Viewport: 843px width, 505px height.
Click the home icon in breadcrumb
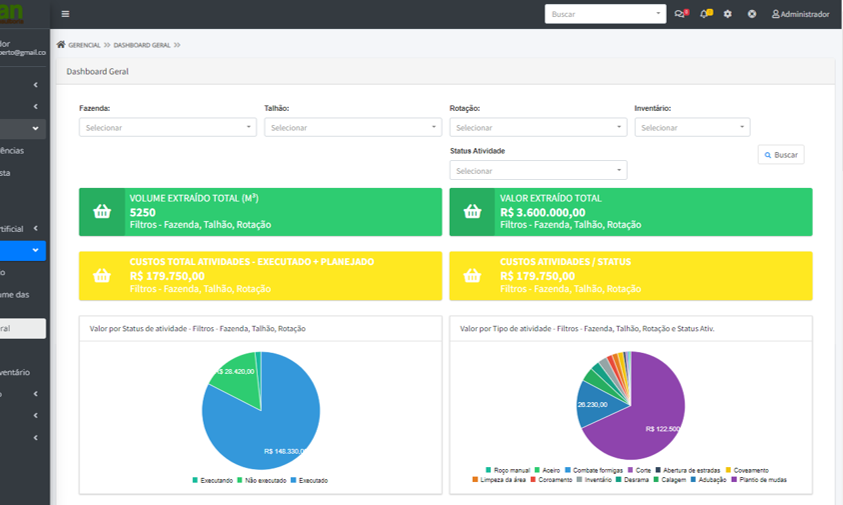pyautogui.click(x=61, y=45)
